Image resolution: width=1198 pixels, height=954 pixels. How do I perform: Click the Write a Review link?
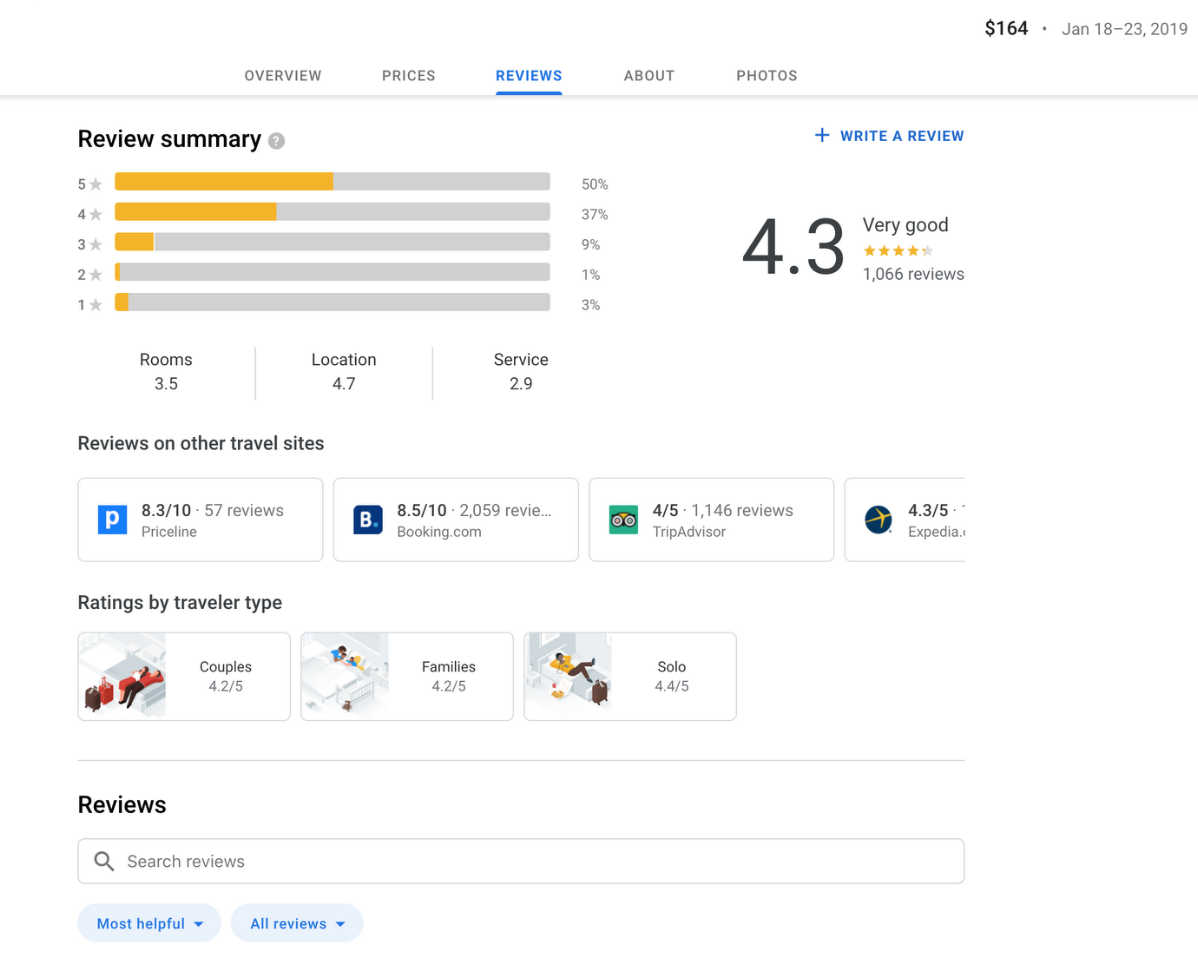pos(901,136)
